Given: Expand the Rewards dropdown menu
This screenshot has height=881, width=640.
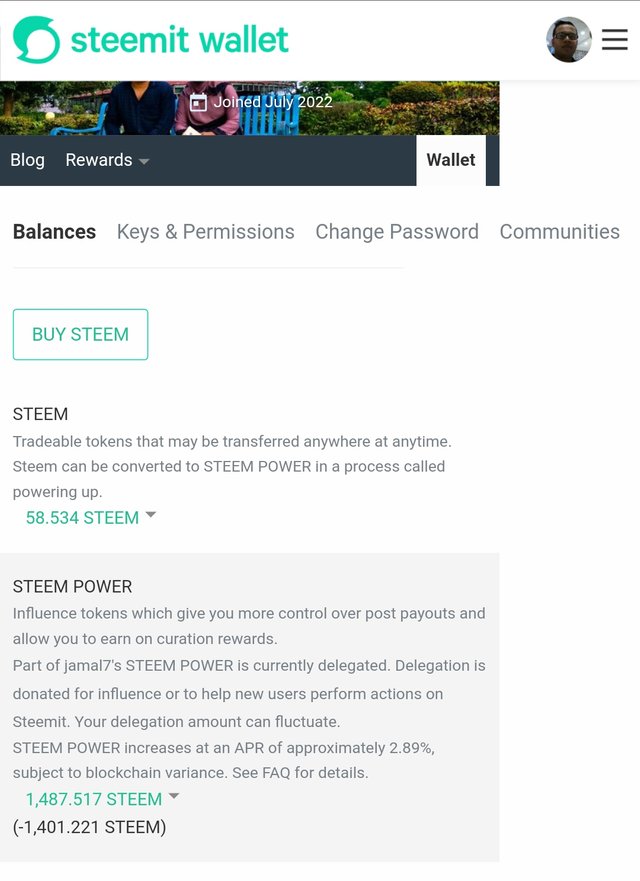Looking at the screenshot, I should pyautogui.click(x=99, y=160).
